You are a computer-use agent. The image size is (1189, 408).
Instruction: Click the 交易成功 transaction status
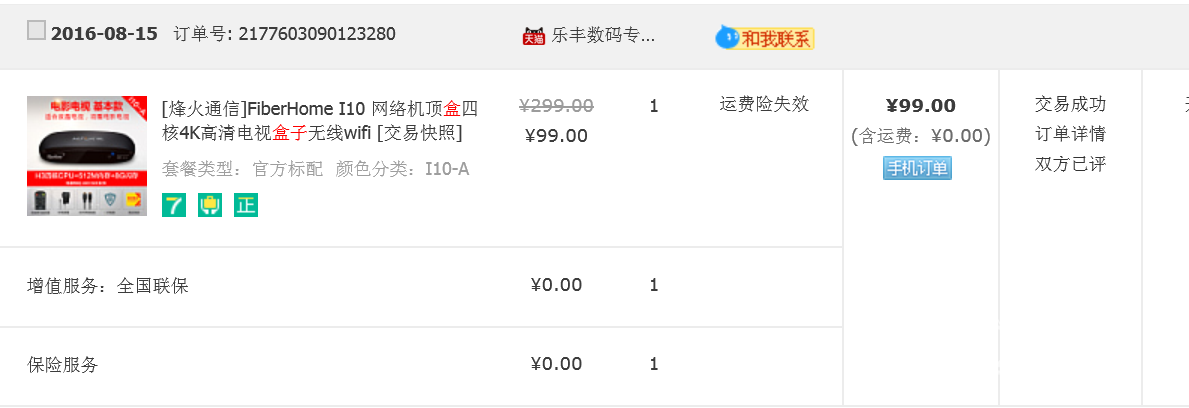(x=1070, y=104)
